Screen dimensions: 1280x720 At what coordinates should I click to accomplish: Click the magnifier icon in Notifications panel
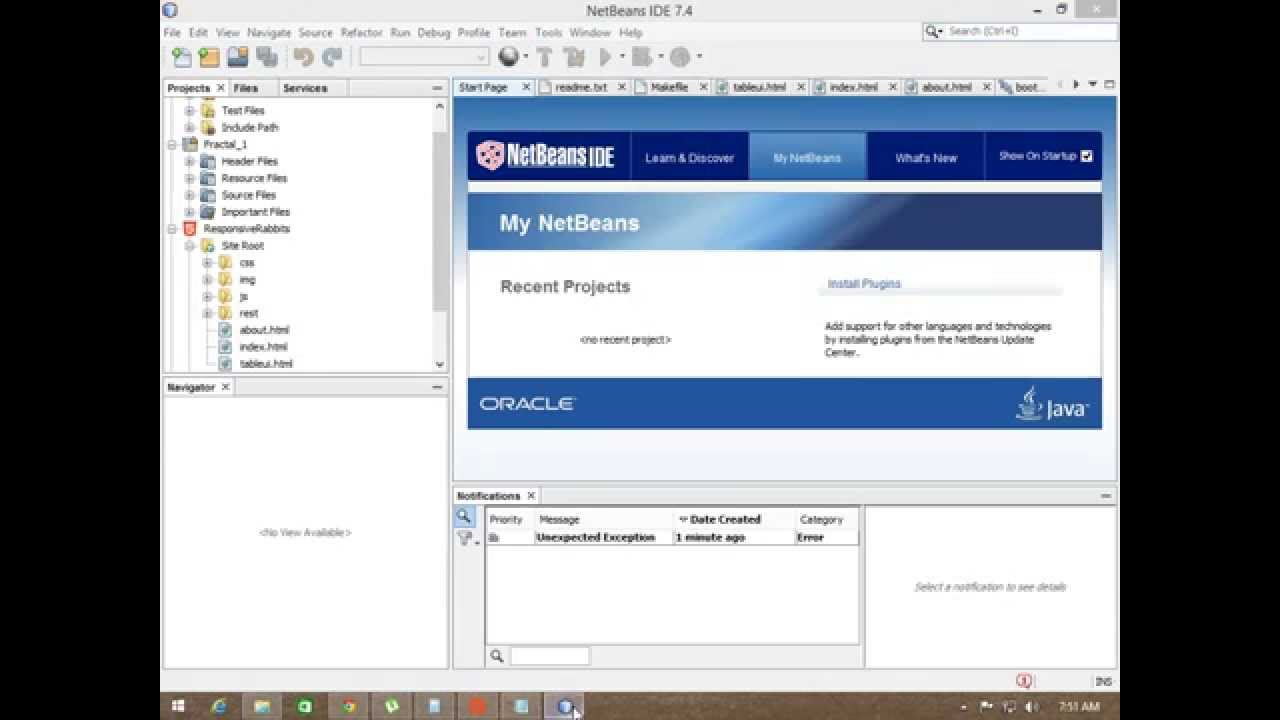[x=464, y=517]
